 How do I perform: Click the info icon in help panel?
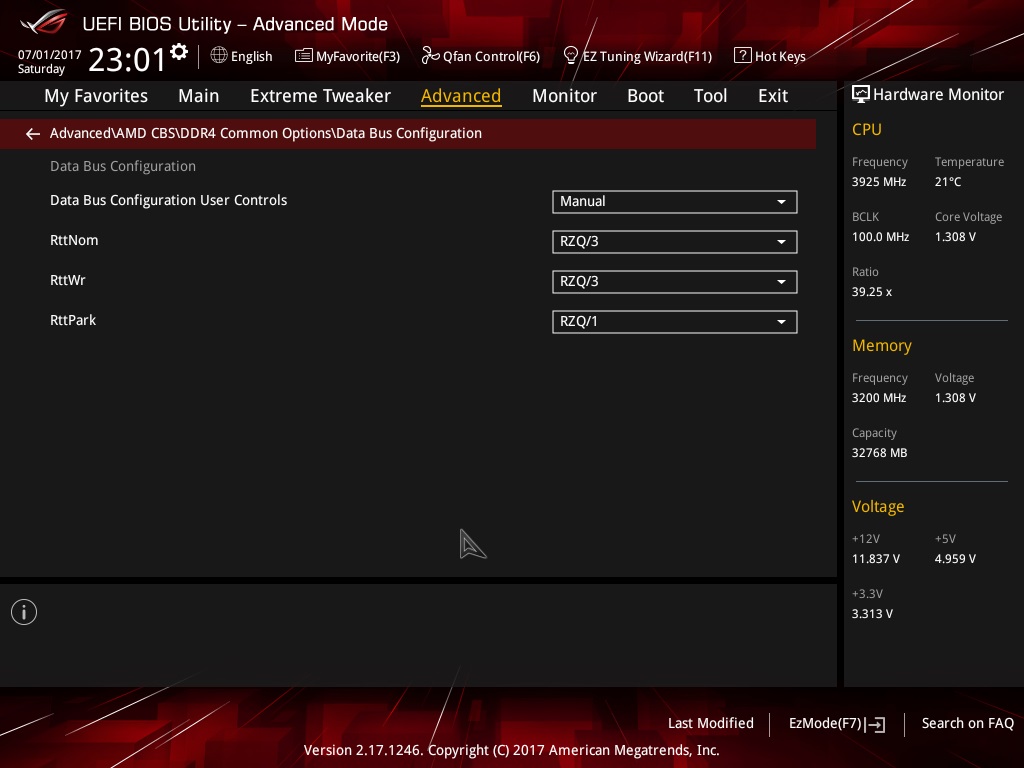coord(24,612)
